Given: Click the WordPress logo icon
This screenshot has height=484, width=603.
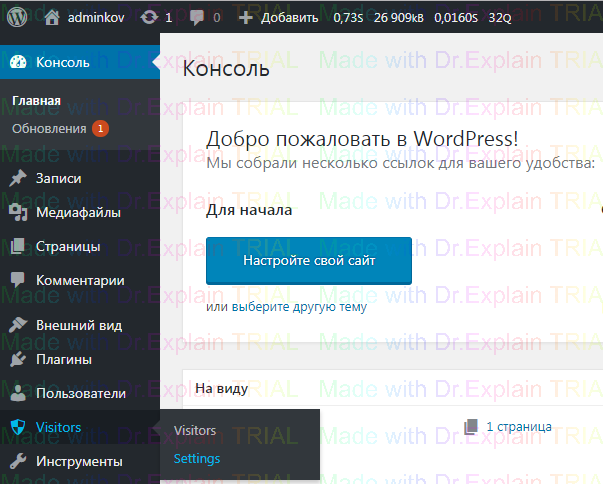Looking at the screenshot, I should 17,17.
